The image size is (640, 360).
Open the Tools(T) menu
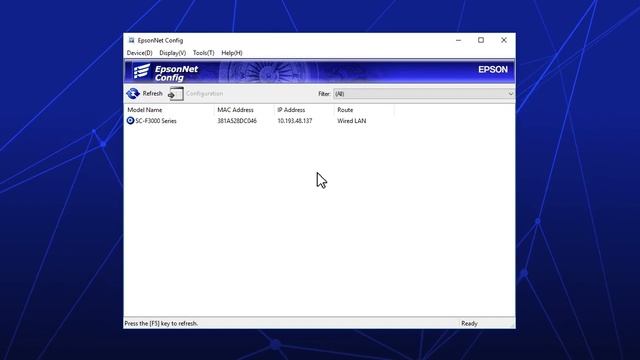[x=204, y=53]
